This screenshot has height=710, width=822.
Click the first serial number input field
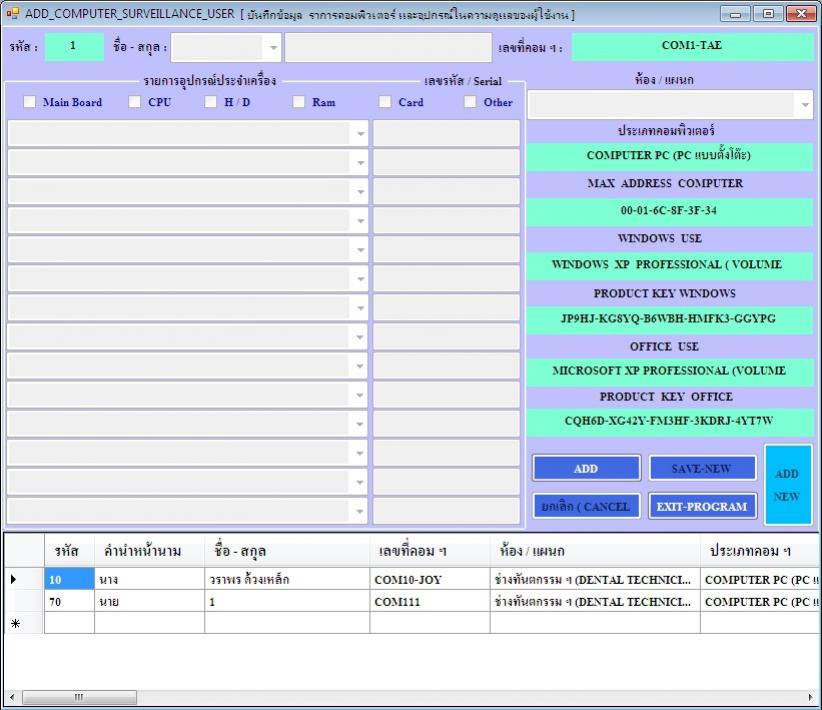click(x=446, y=134)
